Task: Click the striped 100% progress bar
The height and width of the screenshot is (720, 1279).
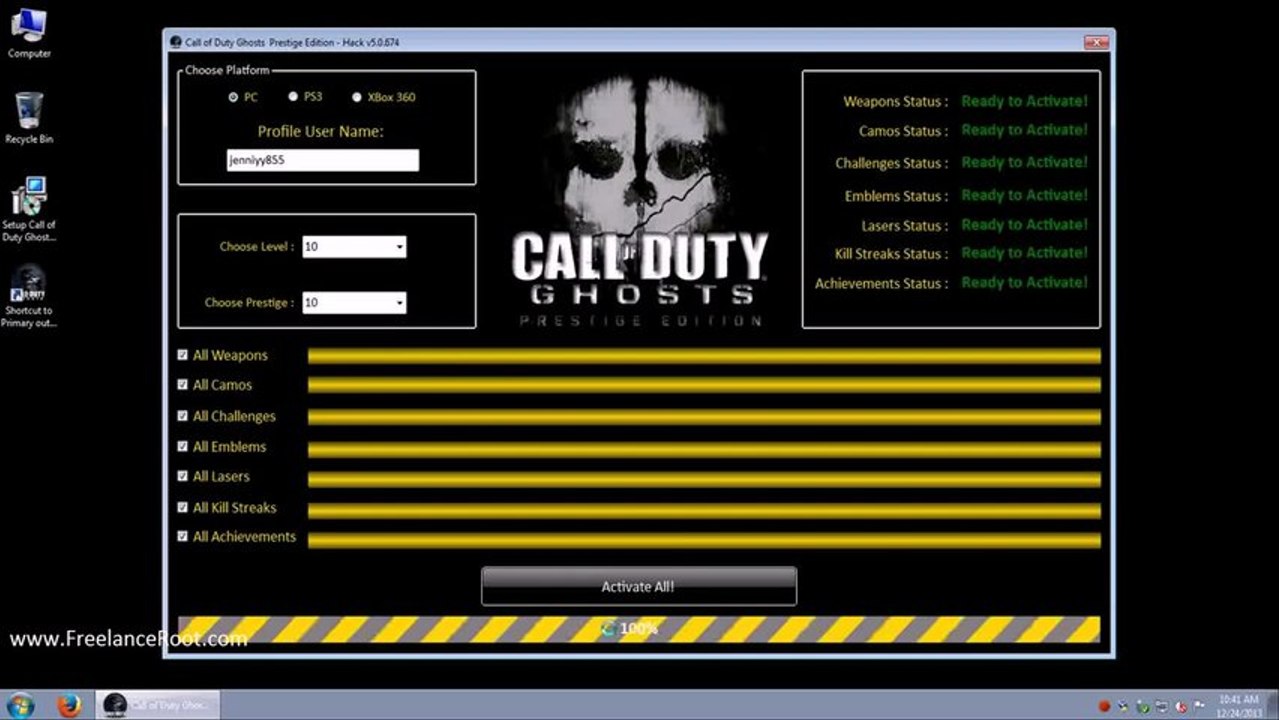Action: 639,629
